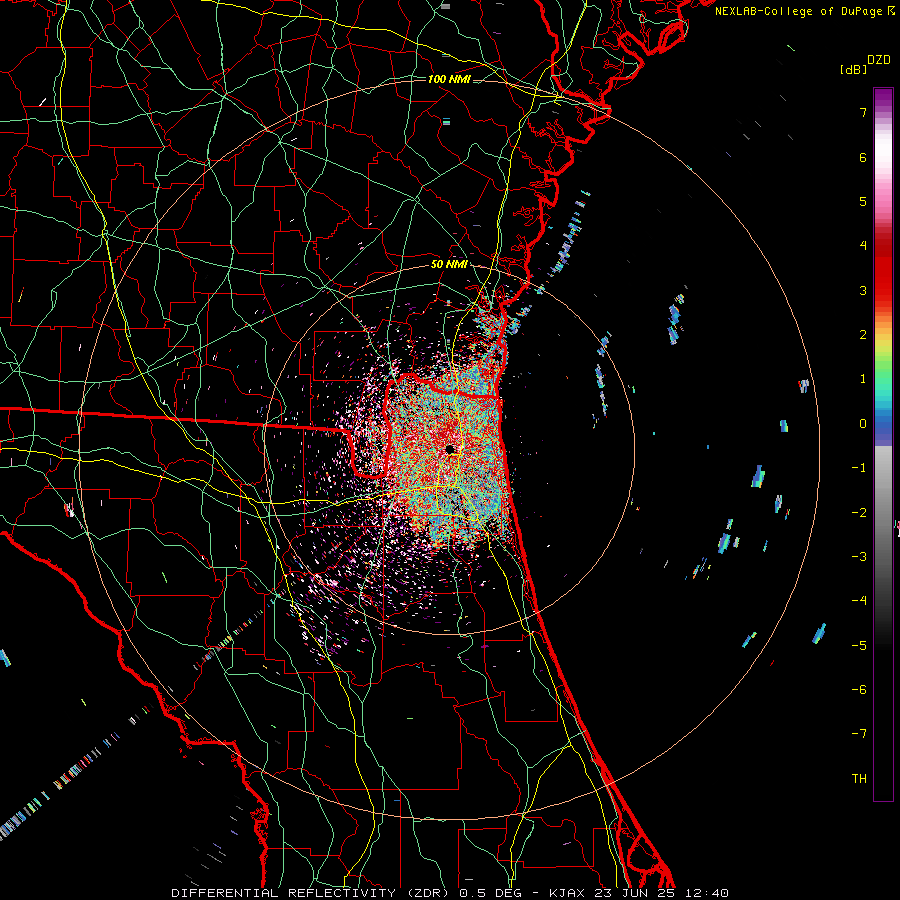Screen dimensions: 900x900
Task: Click the -7 value on the color scale
Action: (859, 734)
